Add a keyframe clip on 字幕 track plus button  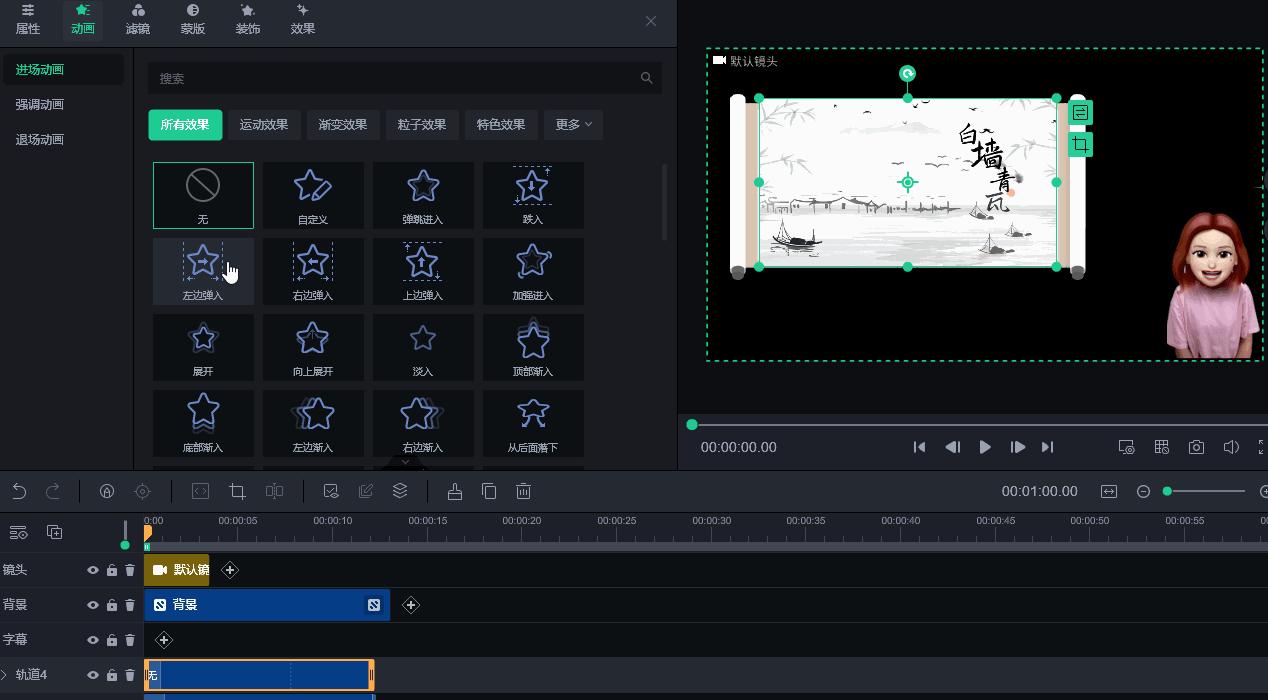(164, 640)
